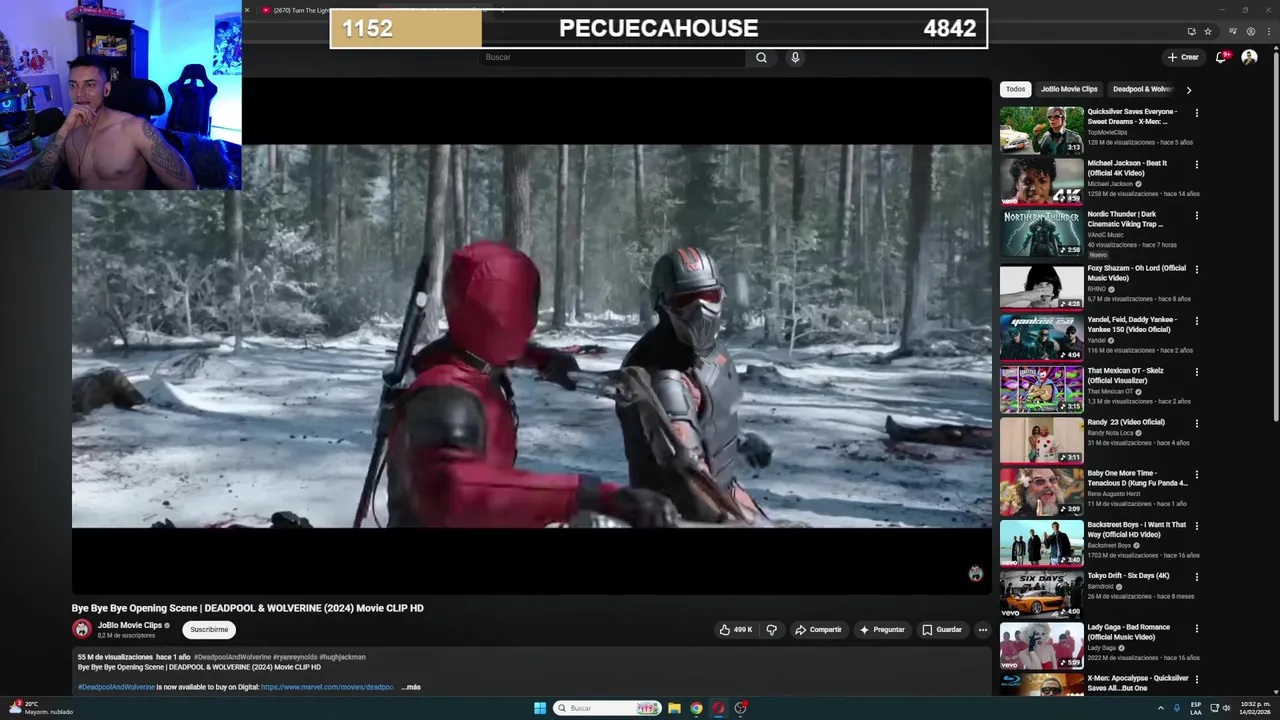Click the ESP LAA language indicator
The image size is (1280, 720).
1196,708
